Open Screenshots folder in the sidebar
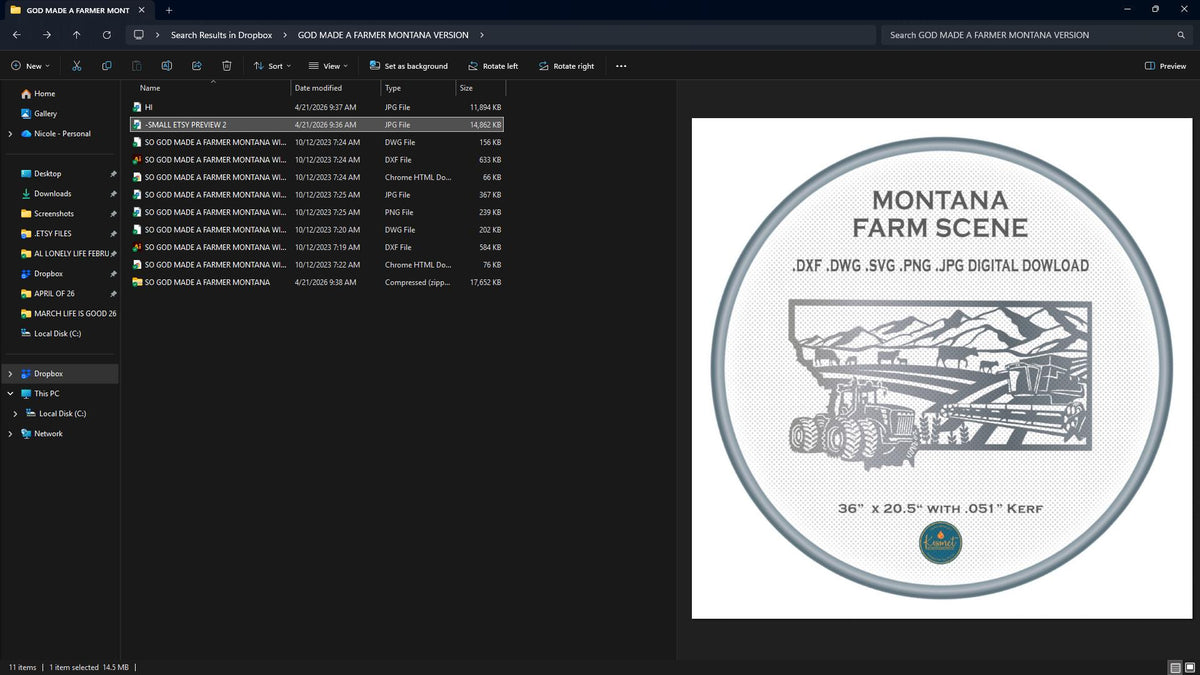This screenshot has height=675, width=1200. pyautogui.click(x=54, y=214)
